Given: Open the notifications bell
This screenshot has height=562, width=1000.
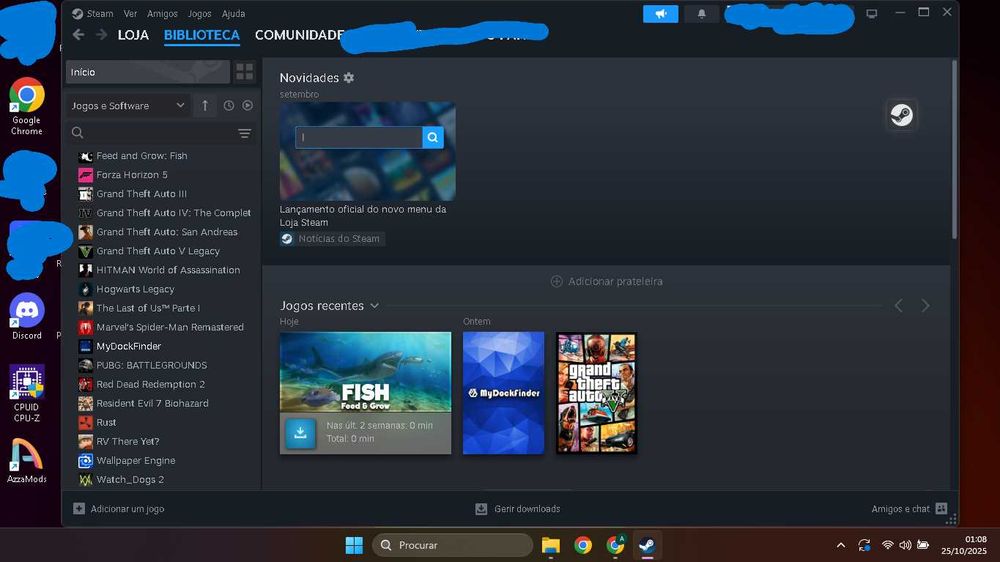Looking at the screenshot, I should (702, 13).
